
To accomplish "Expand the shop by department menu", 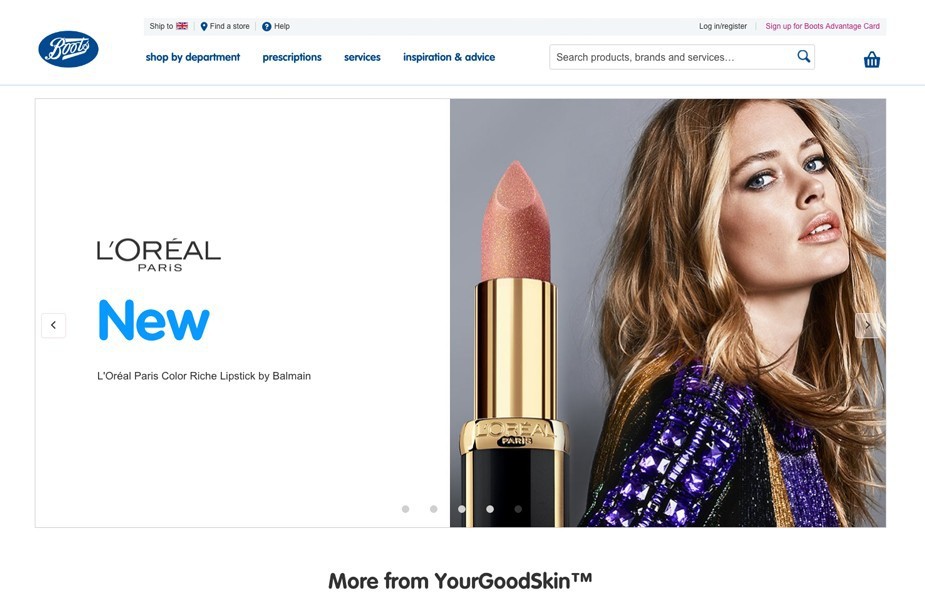I will point(193,57).
